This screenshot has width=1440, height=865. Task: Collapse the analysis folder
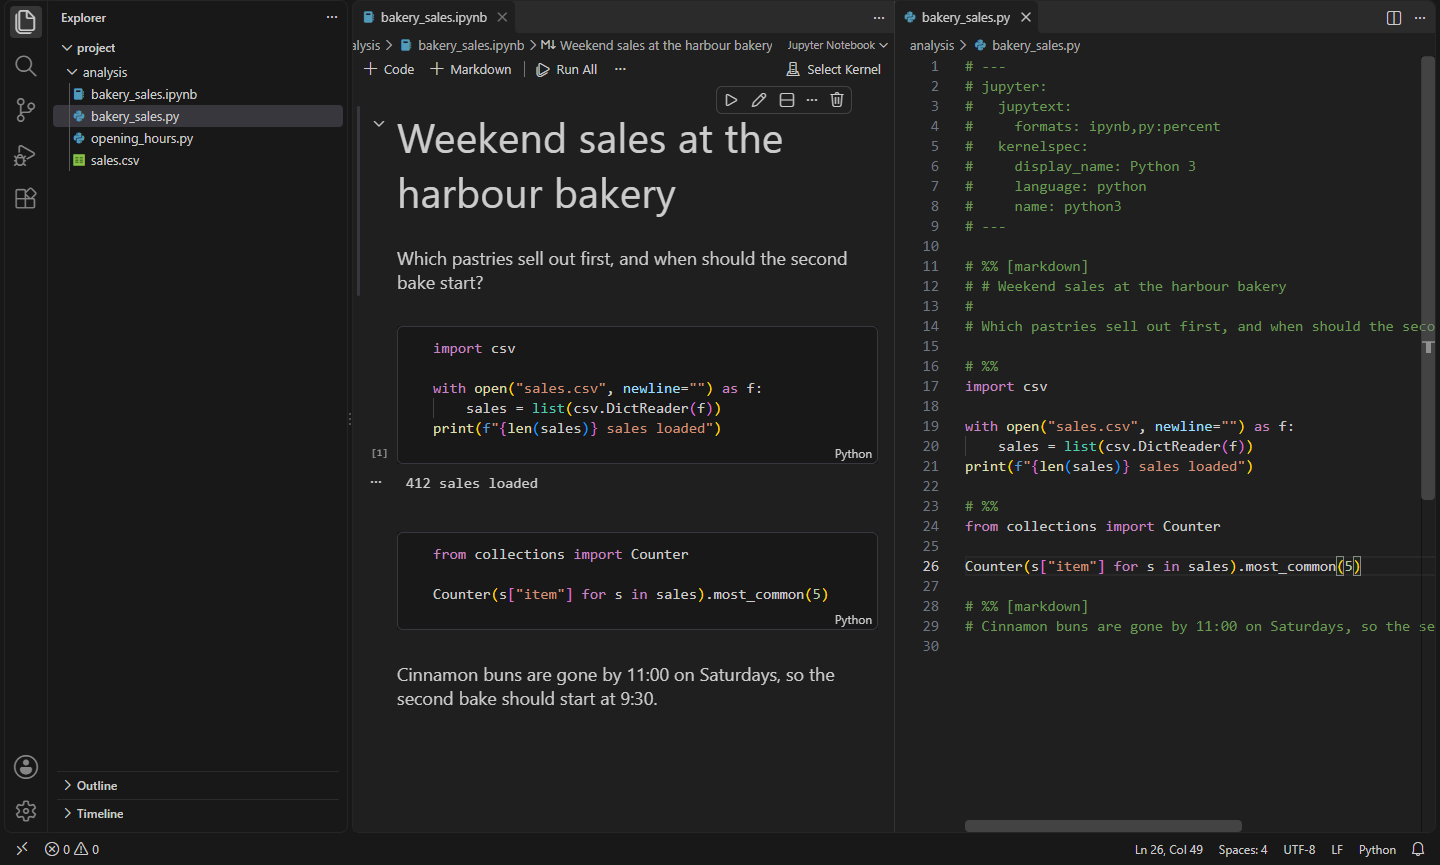tap(72, 72)
